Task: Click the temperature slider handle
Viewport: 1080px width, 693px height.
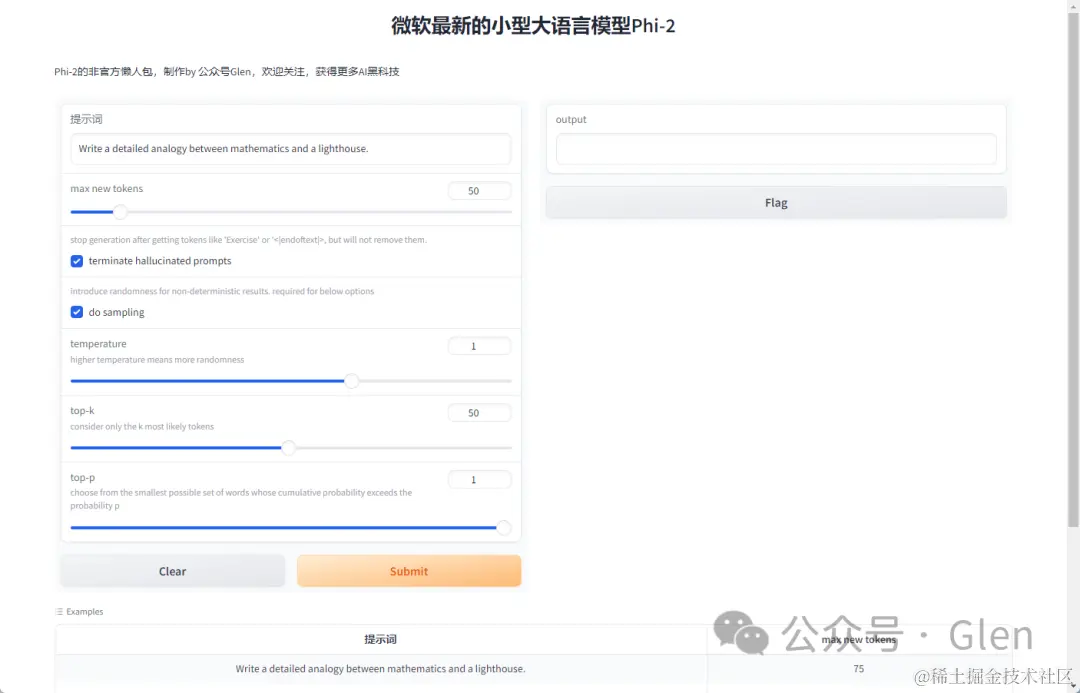Action: pyautogui.click(x=352, y=381)
